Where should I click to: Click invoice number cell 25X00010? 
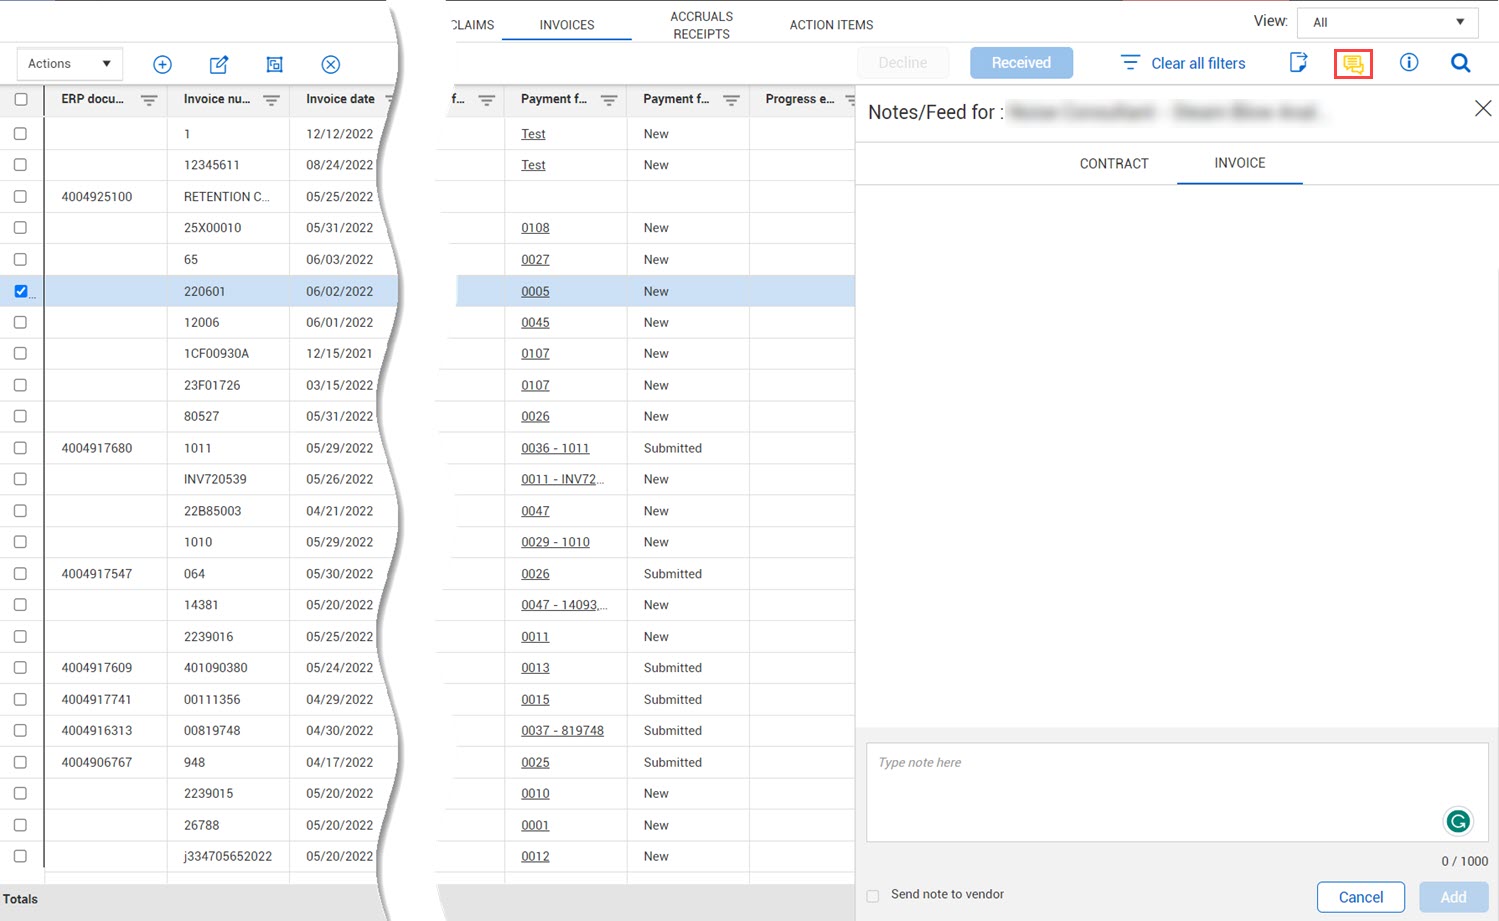[212, 228]
